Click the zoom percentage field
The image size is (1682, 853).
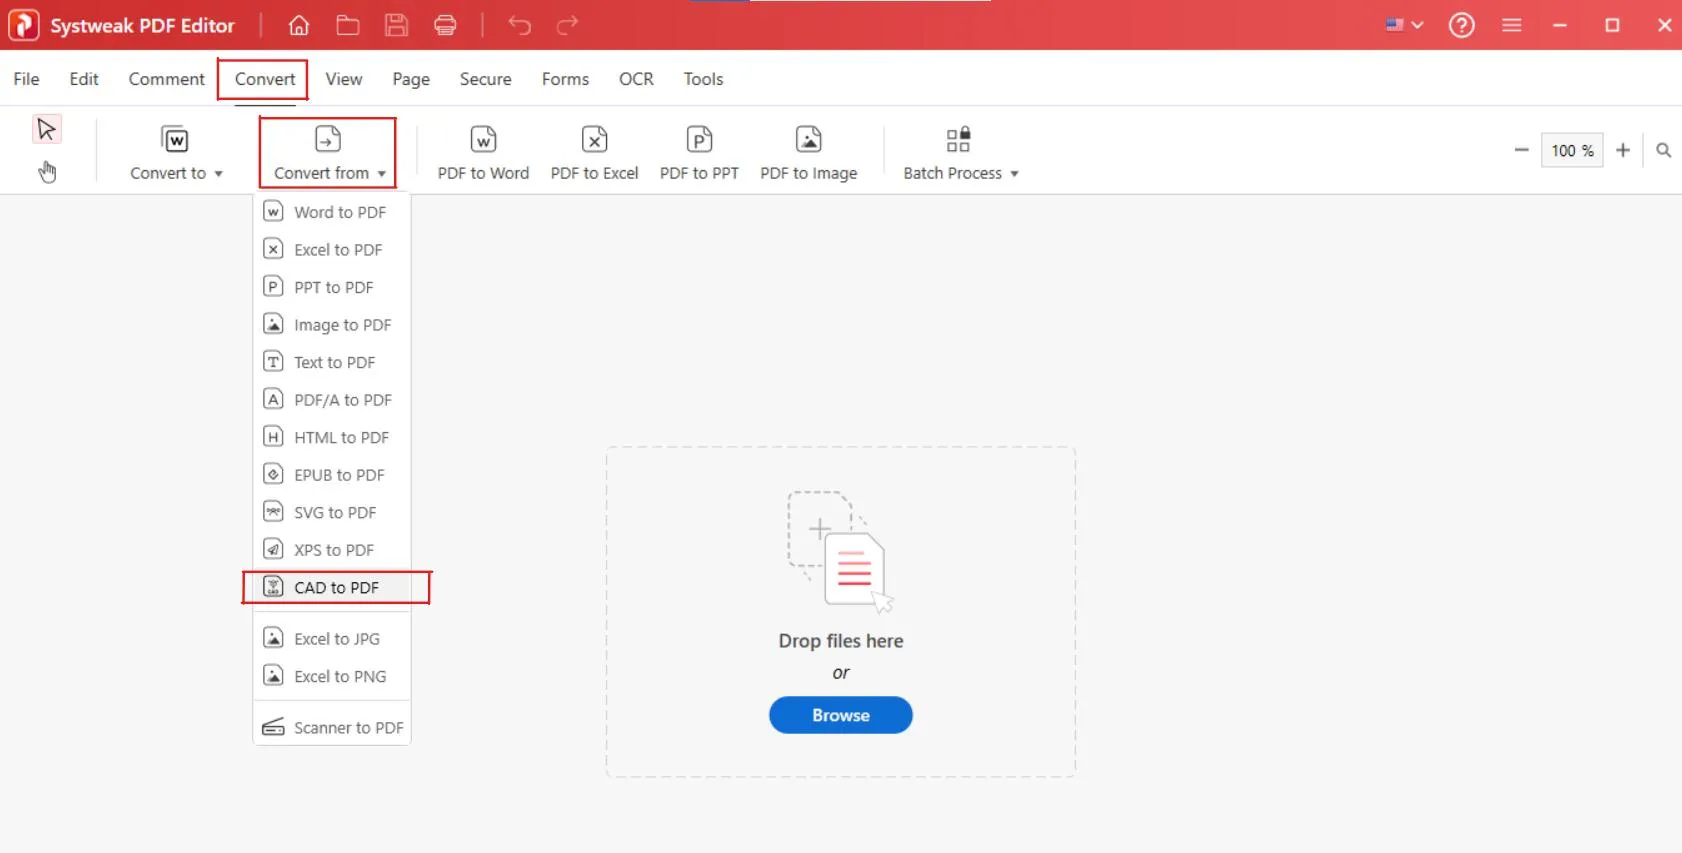(x=1571, y=150)
